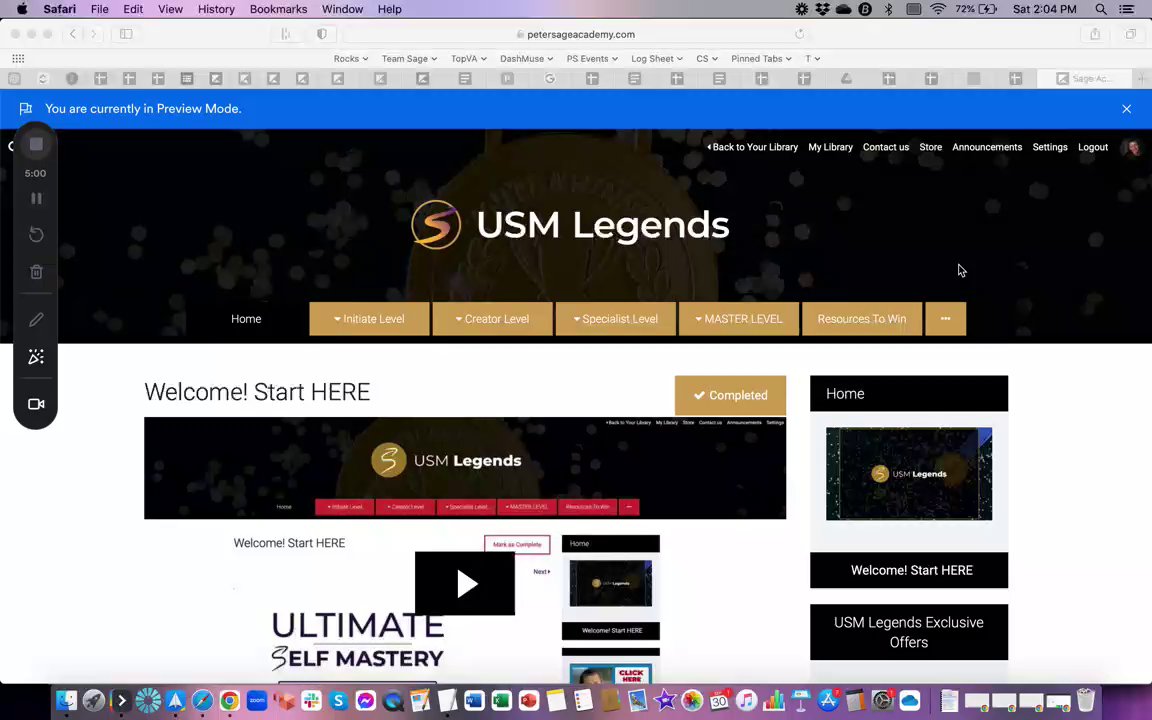Click Logout link
This screenshot has width=1152, height=720.
pos(1092,147)
